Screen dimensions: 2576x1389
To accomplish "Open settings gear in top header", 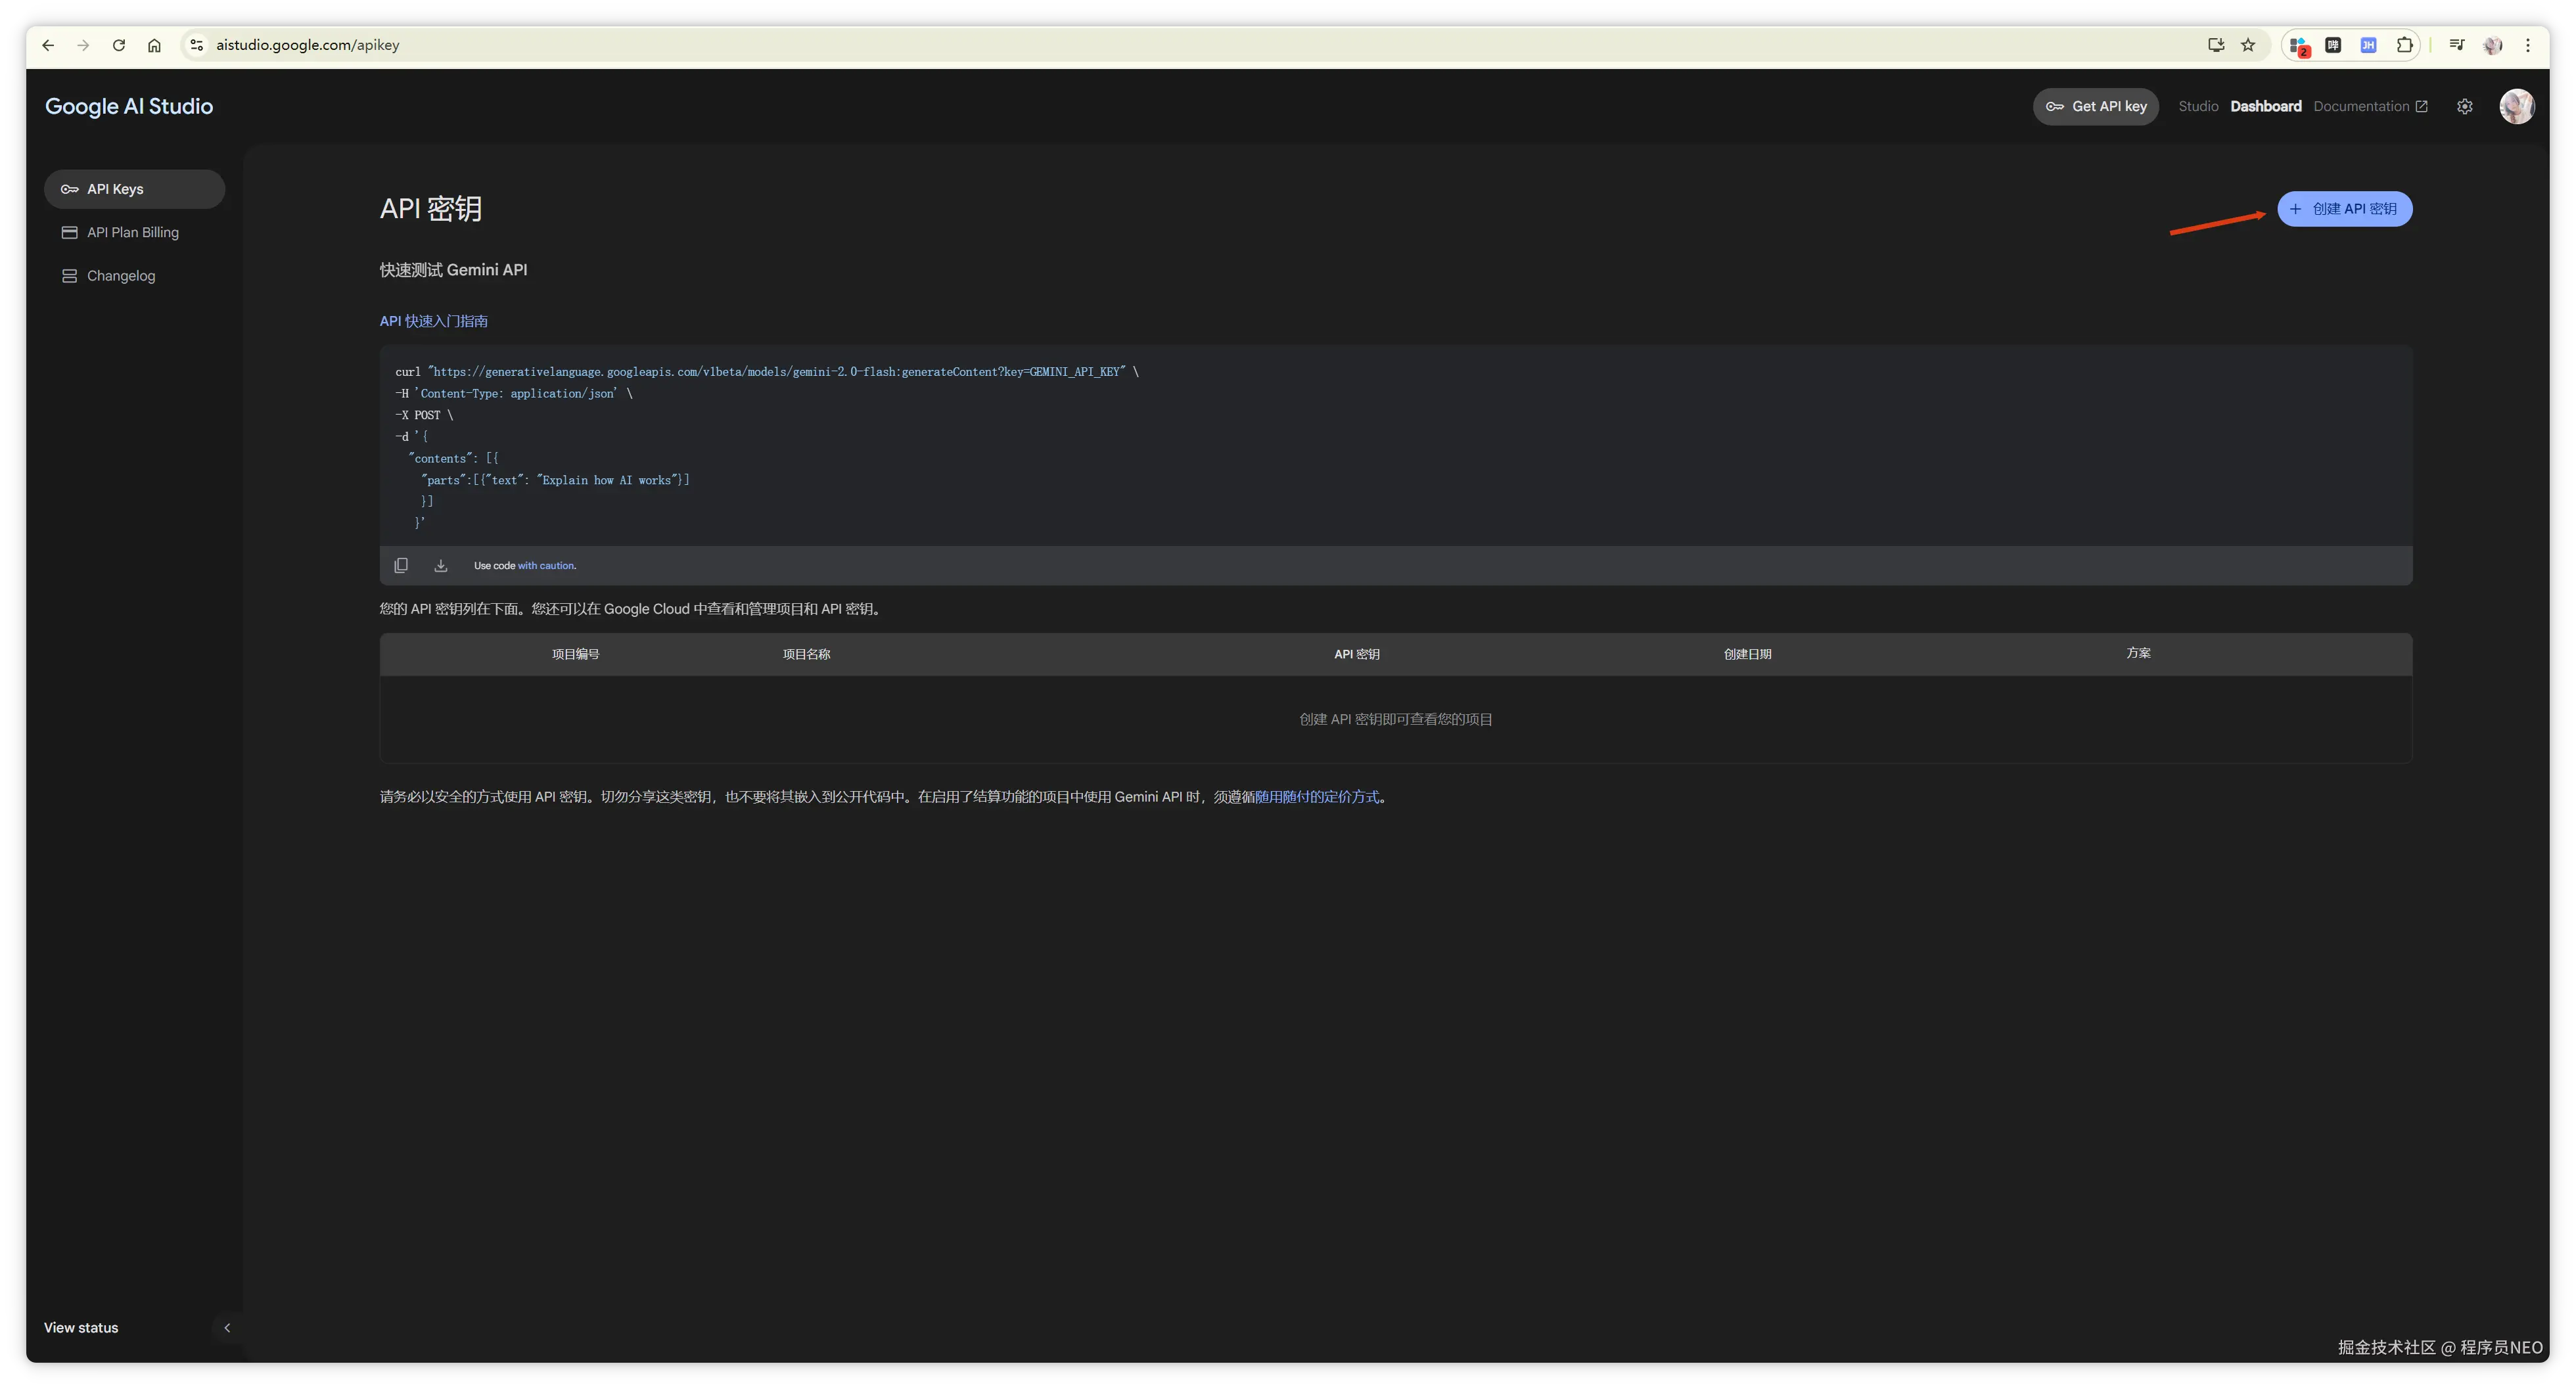I will [2464, 107].
